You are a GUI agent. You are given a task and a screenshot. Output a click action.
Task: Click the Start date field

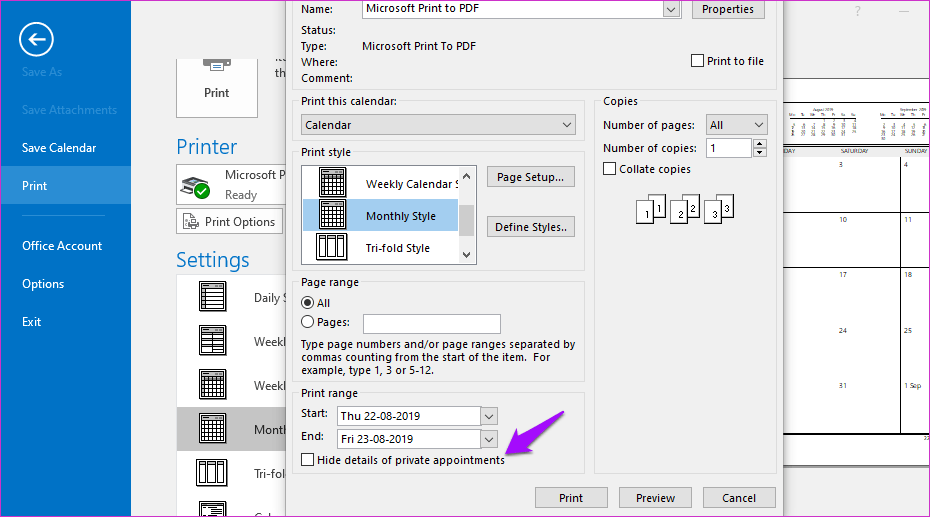click(x=409, y=416)
